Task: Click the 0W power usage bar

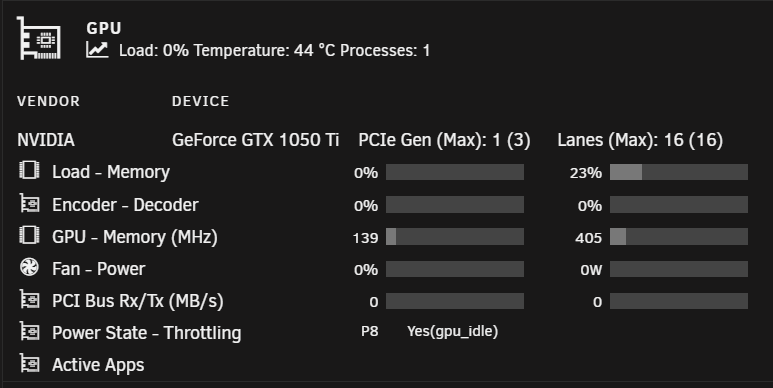Action: [678, 269]
